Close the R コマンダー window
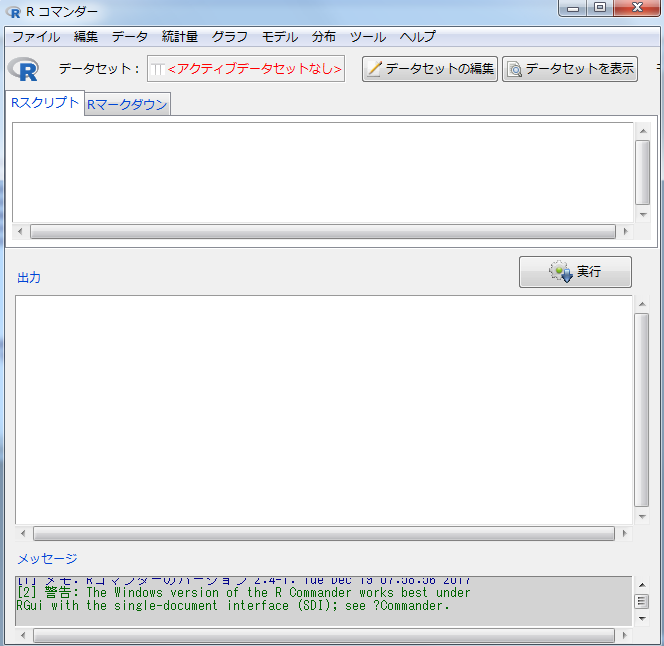Image resolution: width=664 pixels, height=646 pixels. pyautogui.click(x=637, y=8)
